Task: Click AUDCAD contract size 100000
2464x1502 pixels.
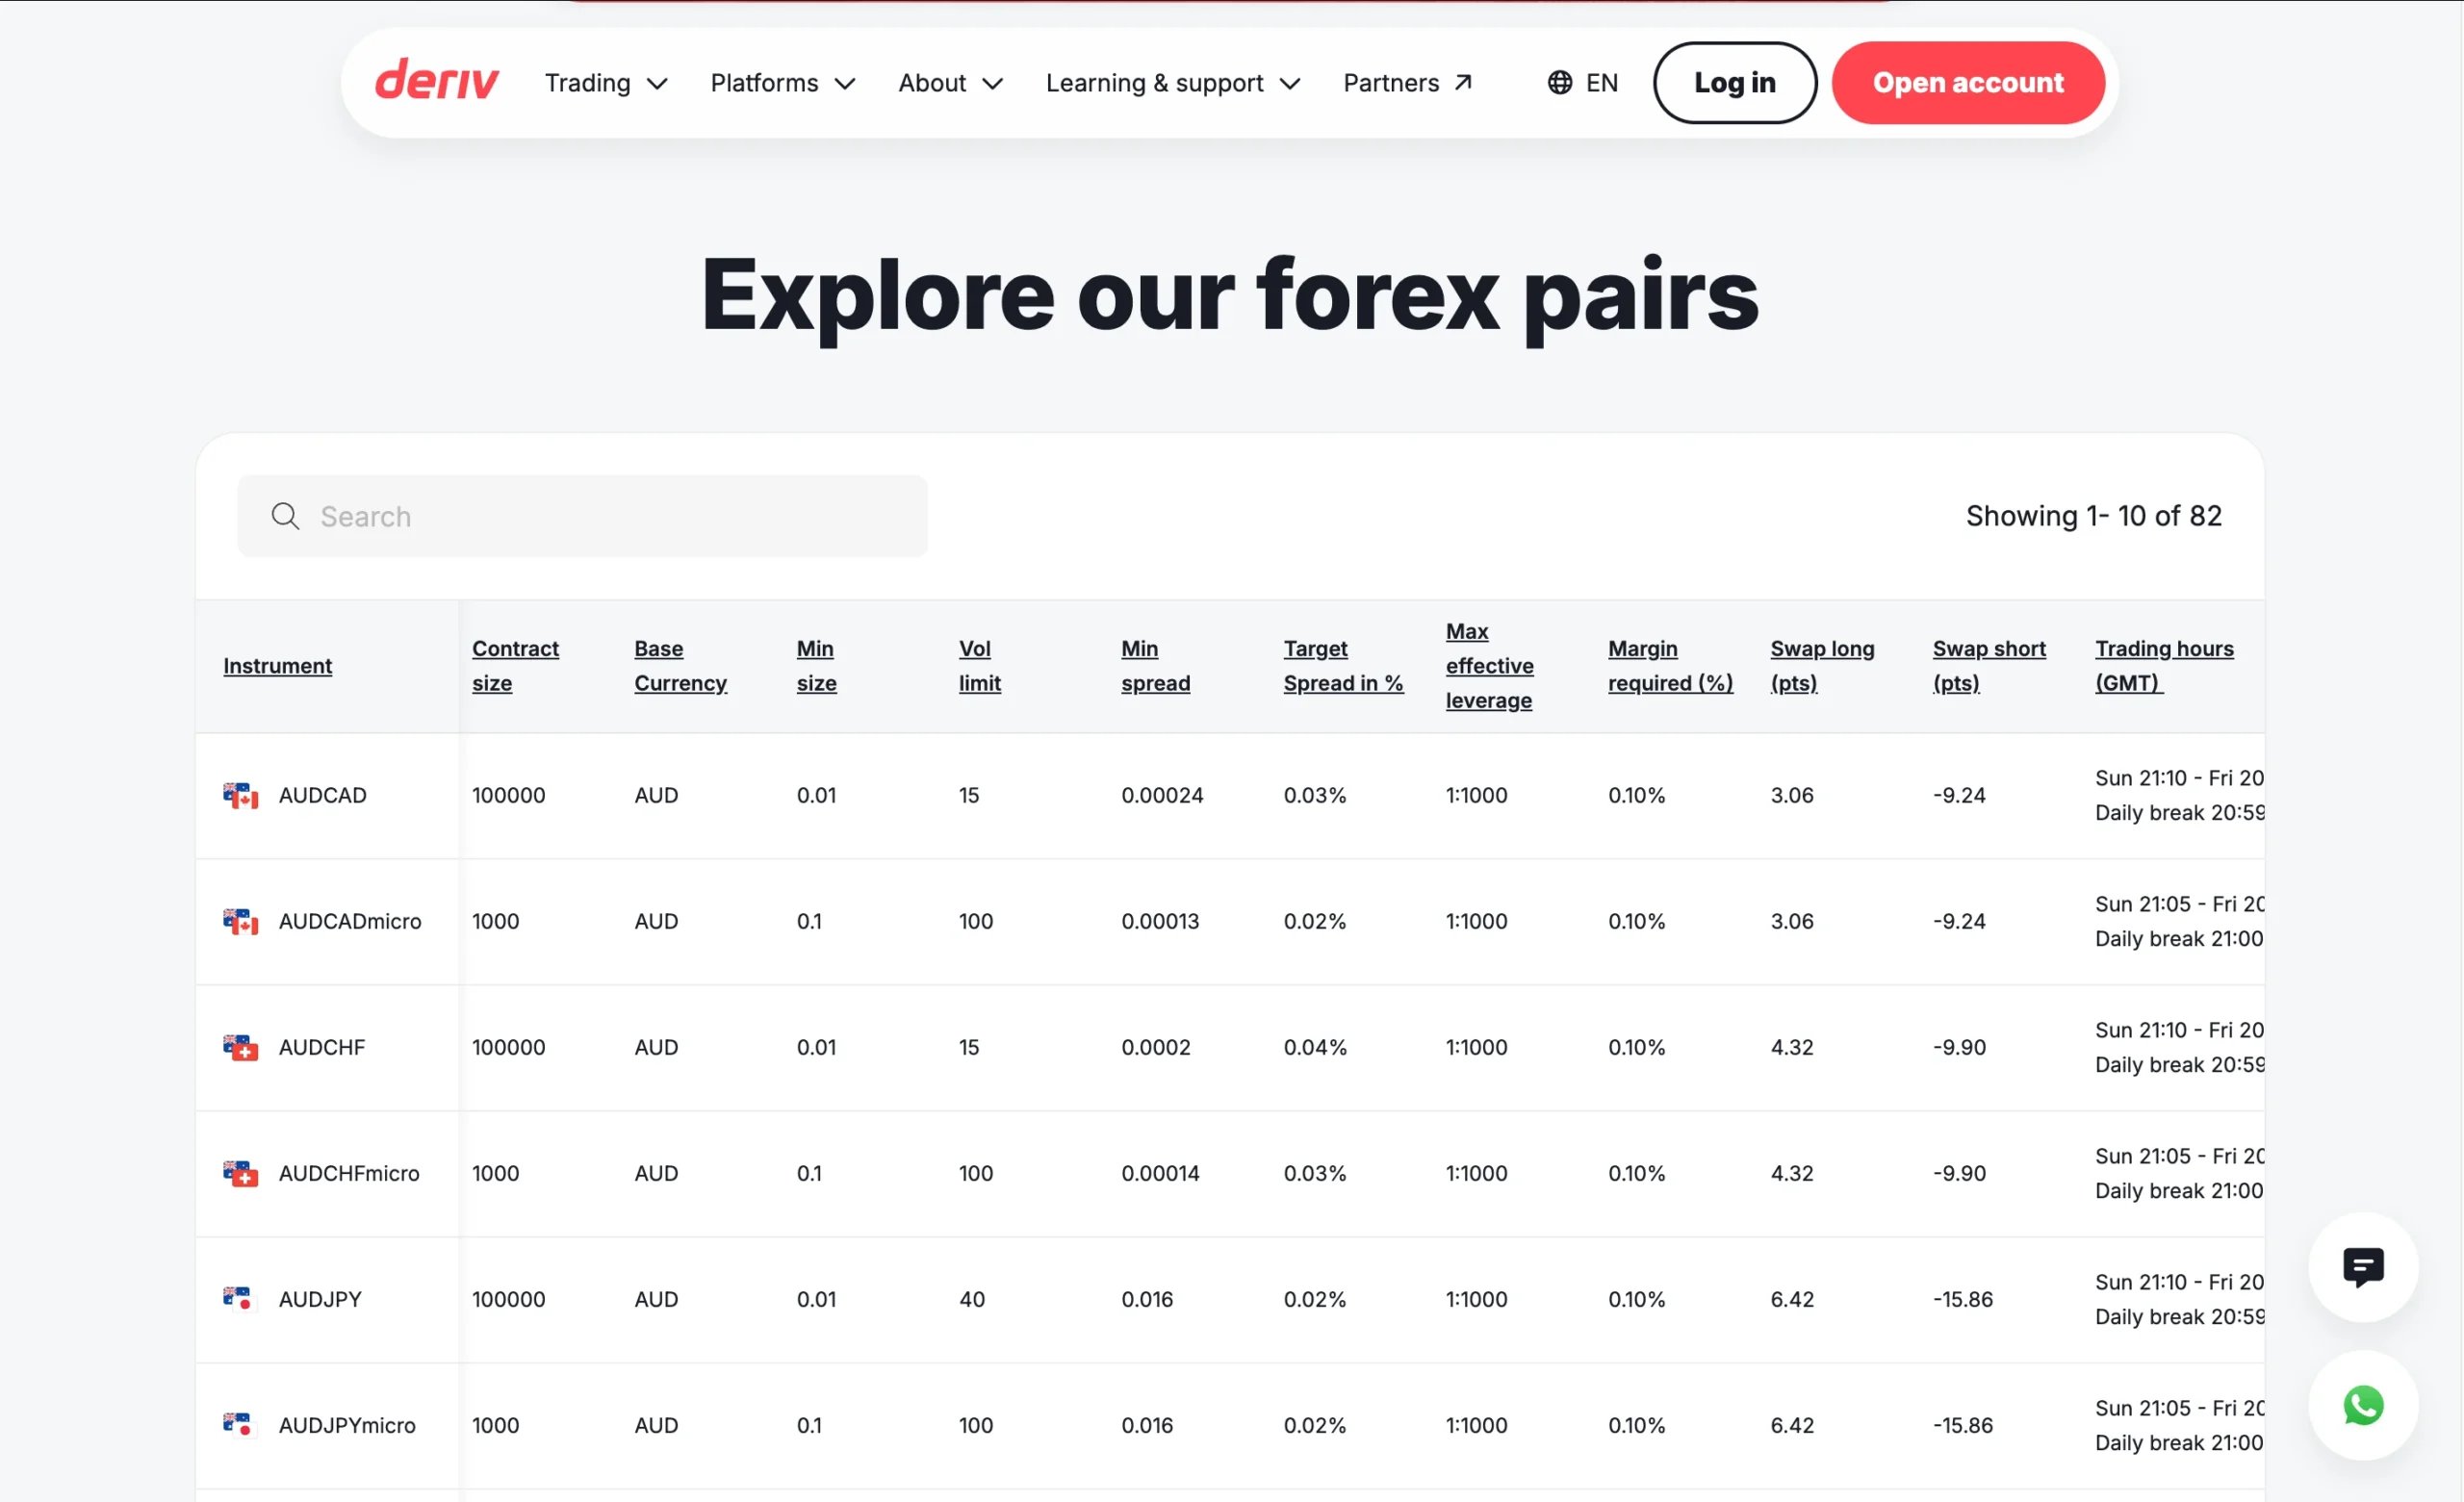Action: (508, 795)
